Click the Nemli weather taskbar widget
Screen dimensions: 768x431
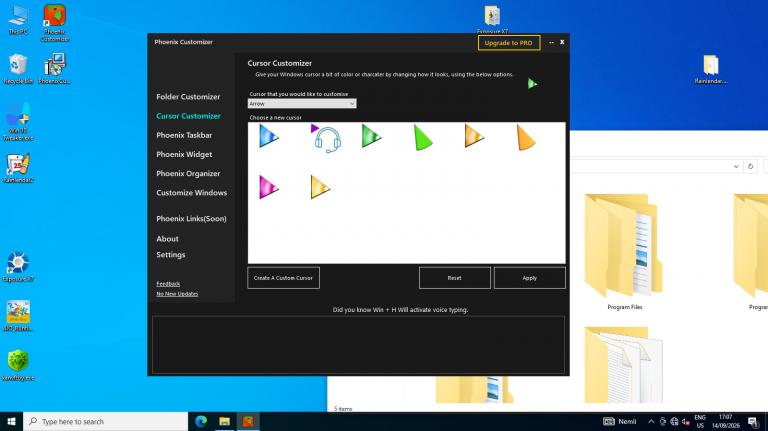(x=620, y=421)
